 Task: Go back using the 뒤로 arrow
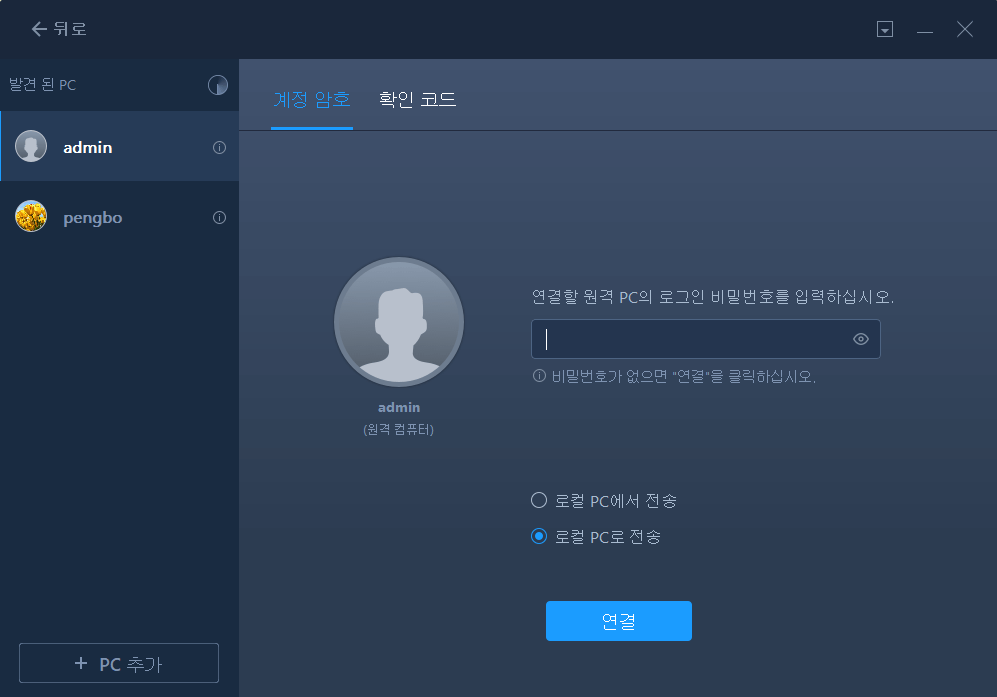coord(58,29)
